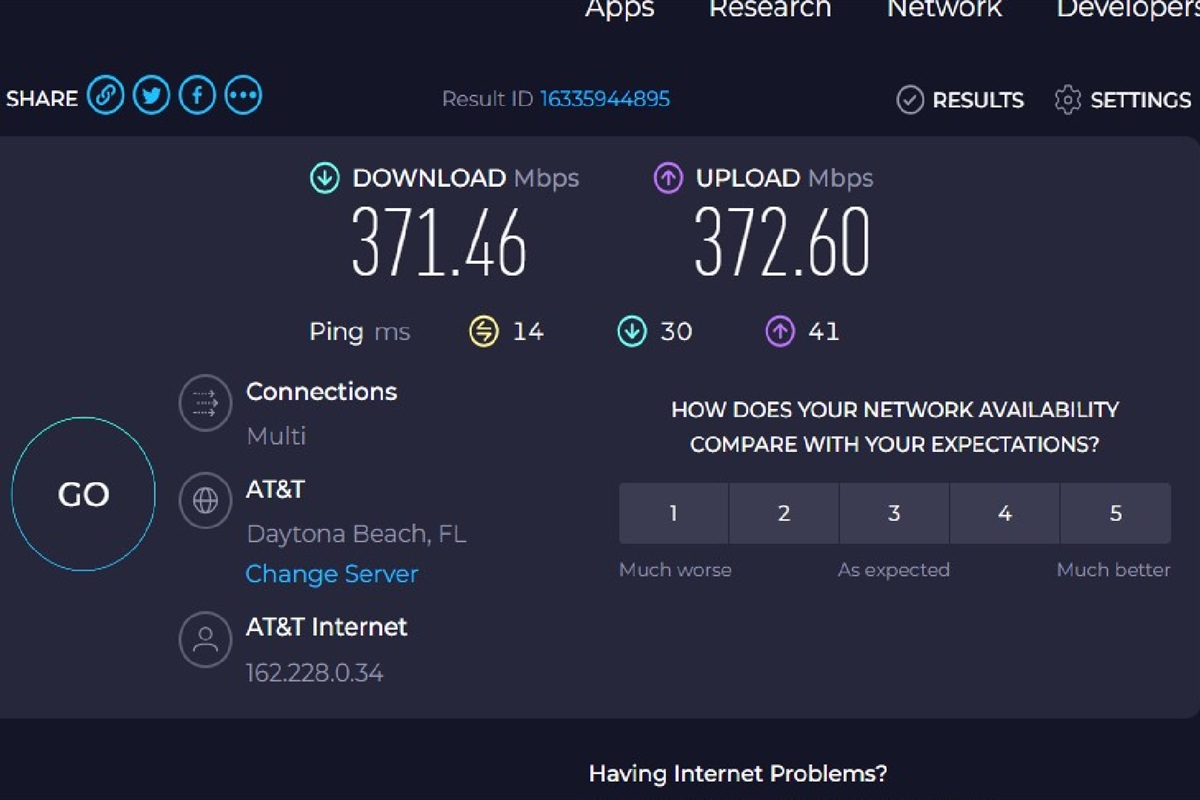Open Result ID 16335944895 link
The image size is (1200, 800).
tap(605, 99)
